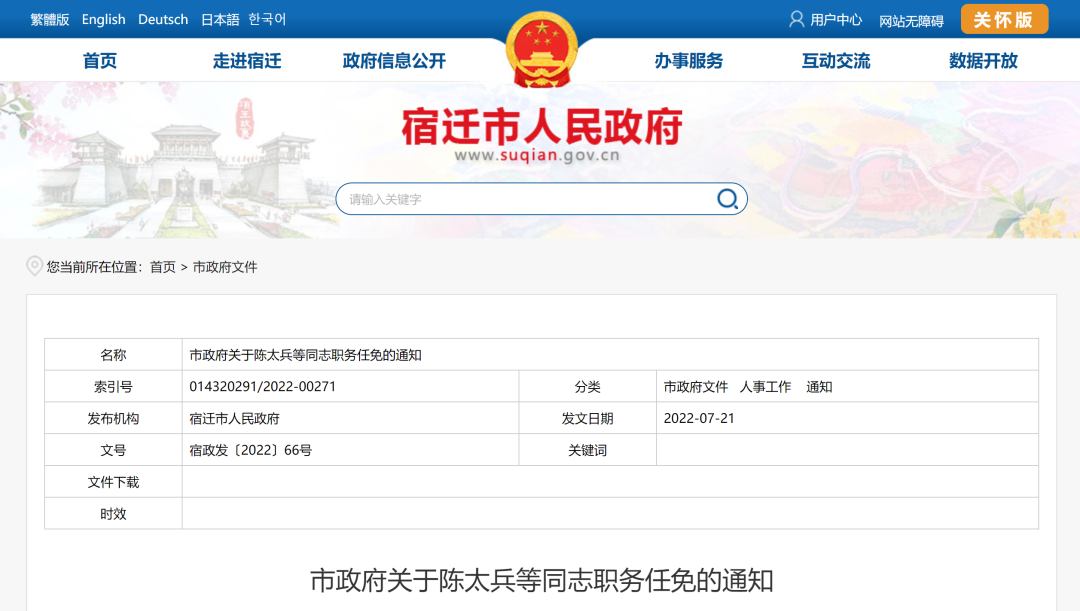Click 市政府文件 in the breadcrumb path

pyautogui.click(x=225, y=267)
